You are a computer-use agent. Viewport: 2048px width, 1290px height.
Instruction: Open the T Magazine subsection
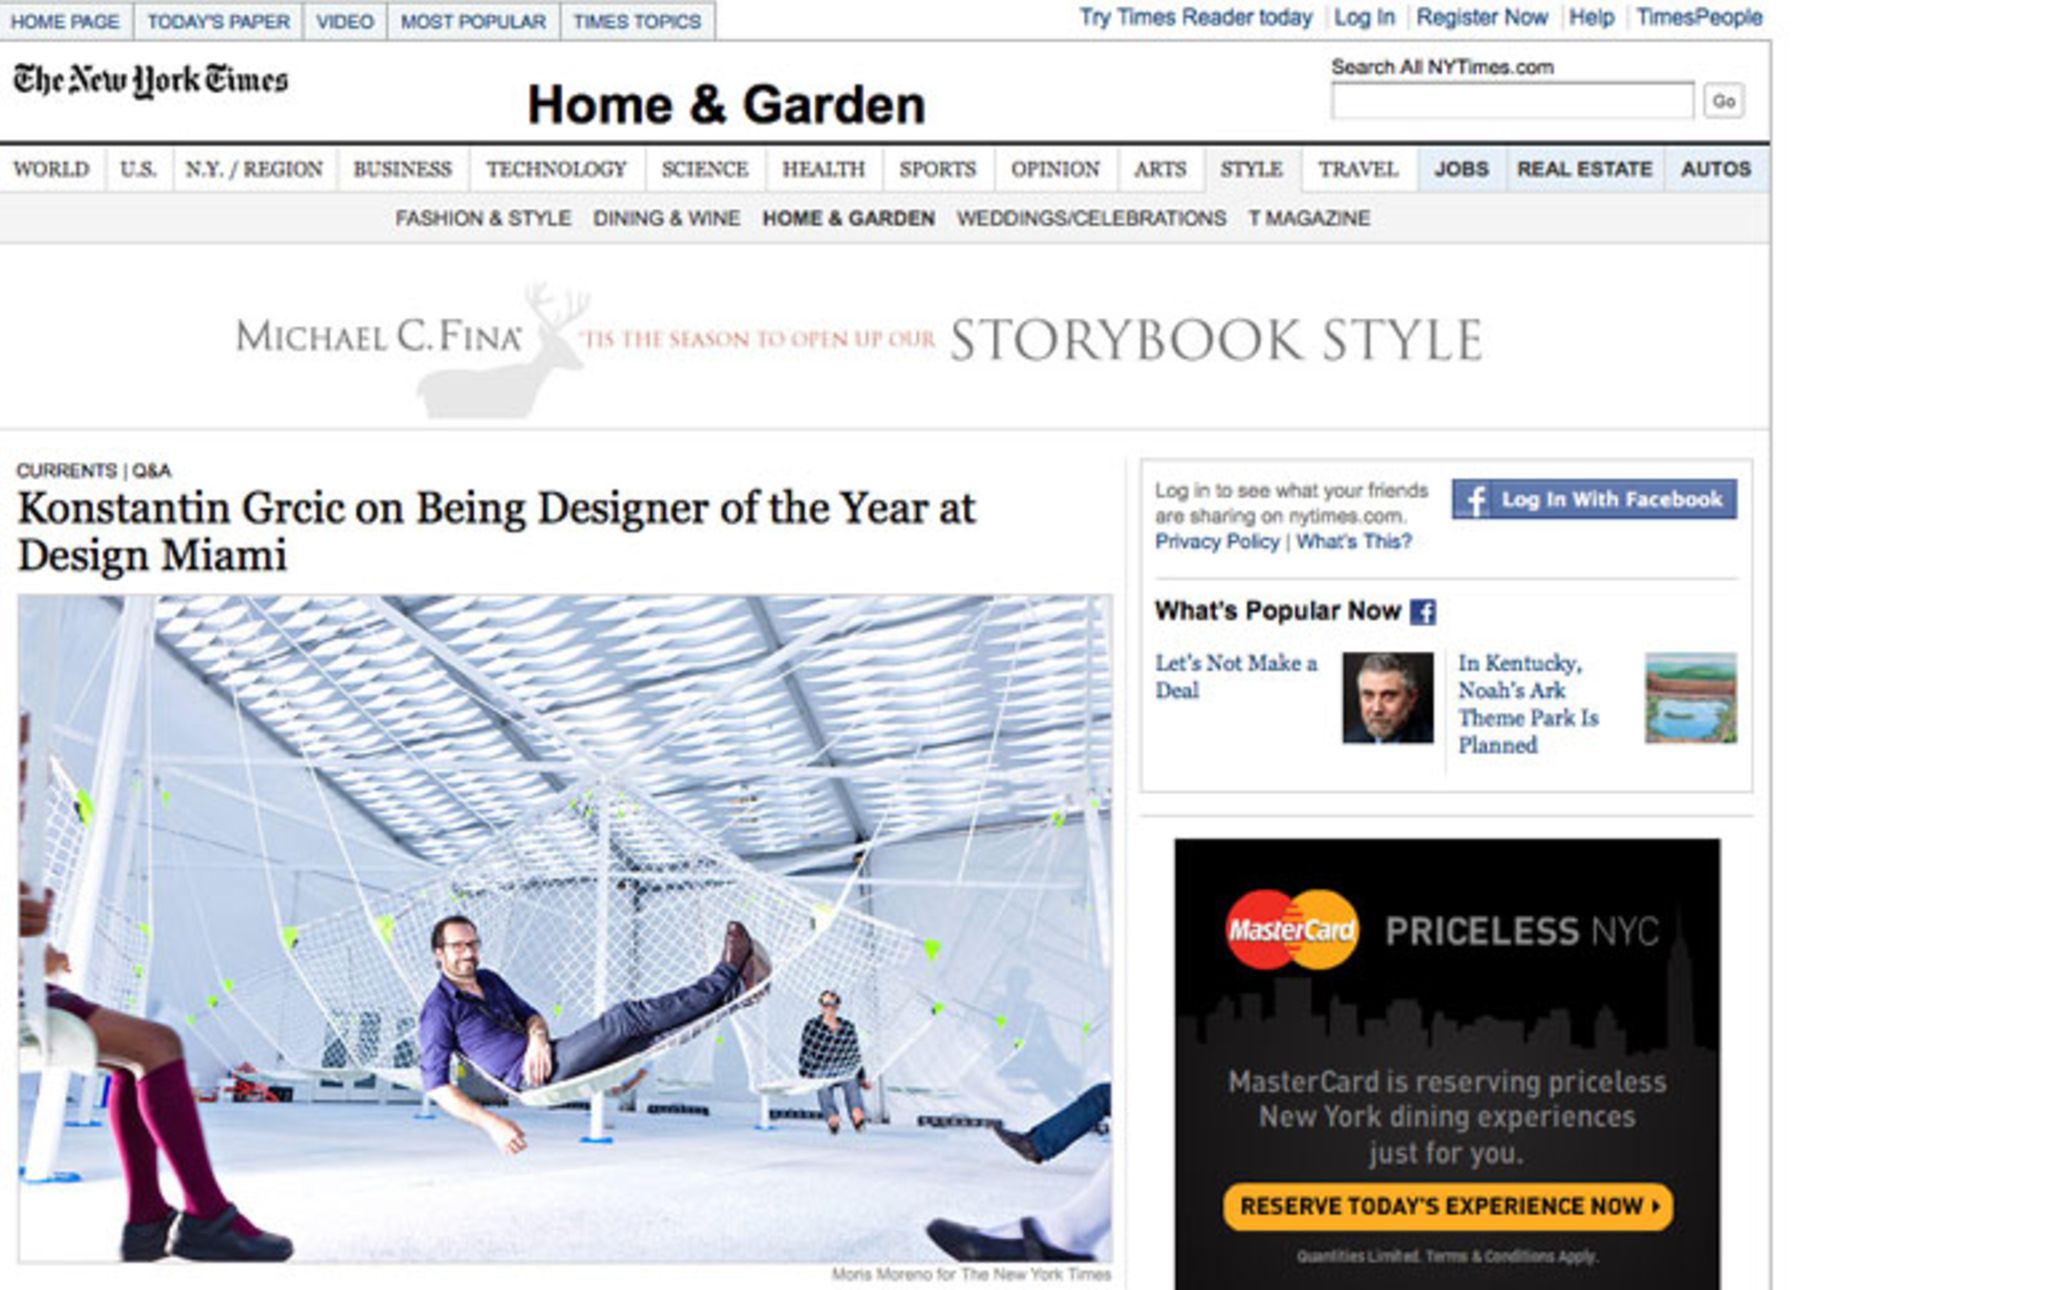(x=1309, y=218)
